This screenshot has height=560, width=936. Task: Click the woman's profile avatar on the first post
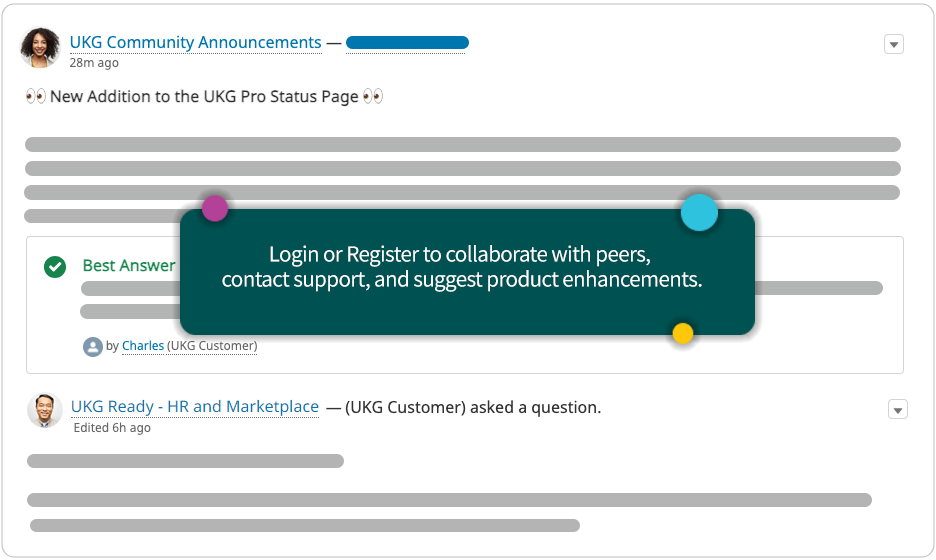[x=40, y=47]
